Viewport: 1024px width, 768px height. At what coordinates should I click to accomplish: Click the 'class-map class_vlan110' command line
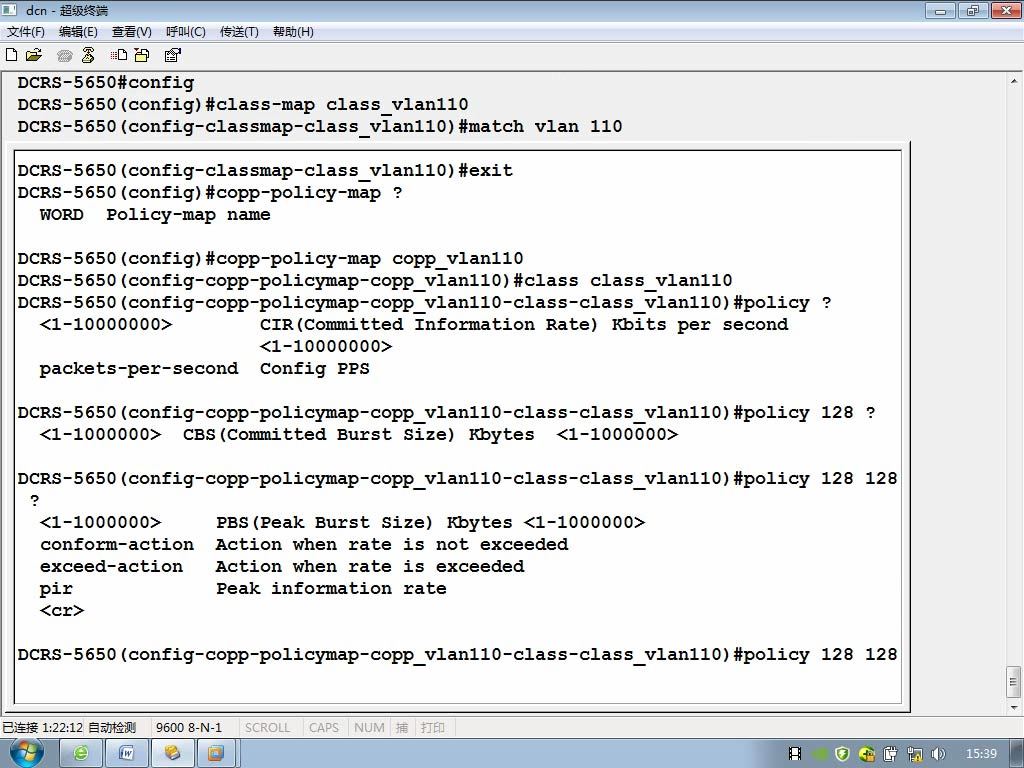243,104
